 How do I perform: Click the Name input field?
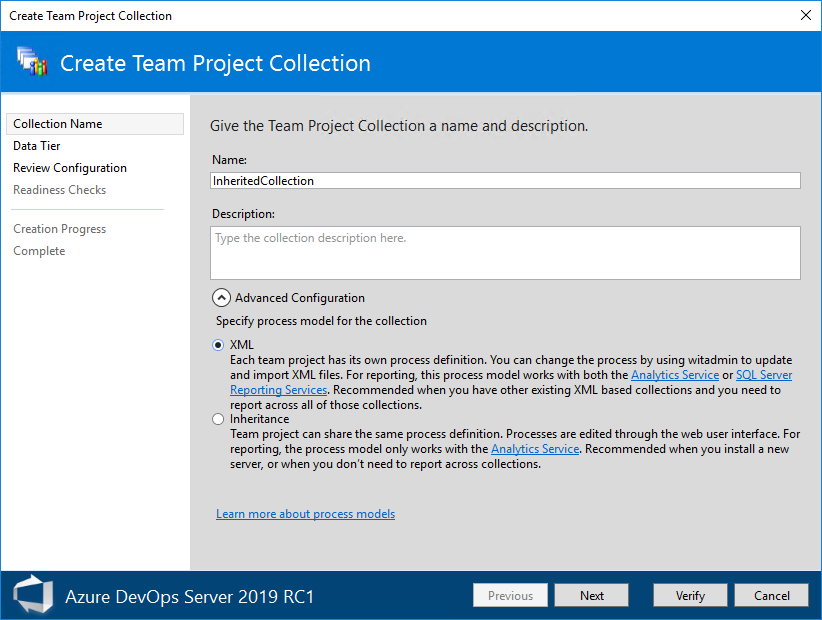[505, 181]
